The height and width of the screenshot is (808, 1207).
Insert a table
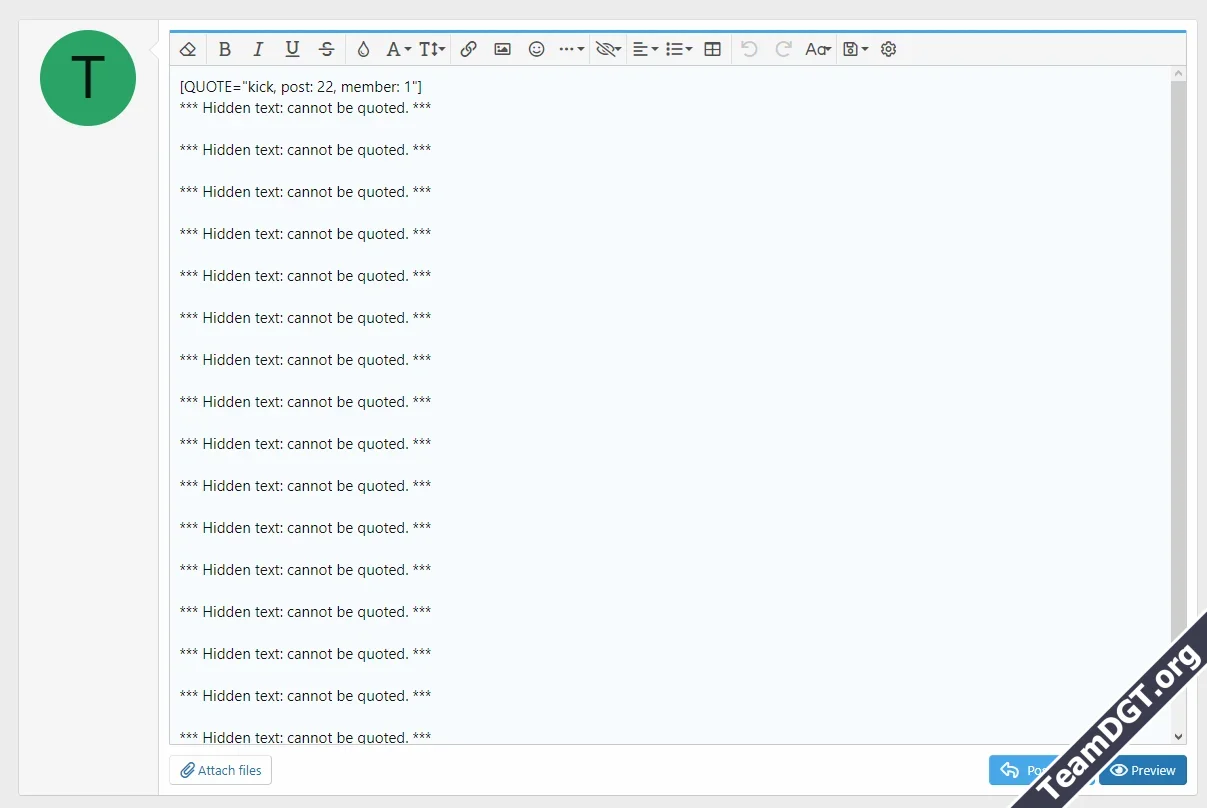coord(712,48)
